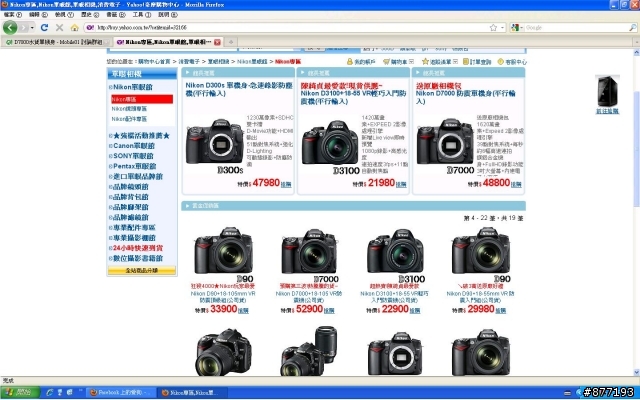This screenshot has width=640, height=400.
Task: Open a new tab with plus button
Action: pos(231,42)
